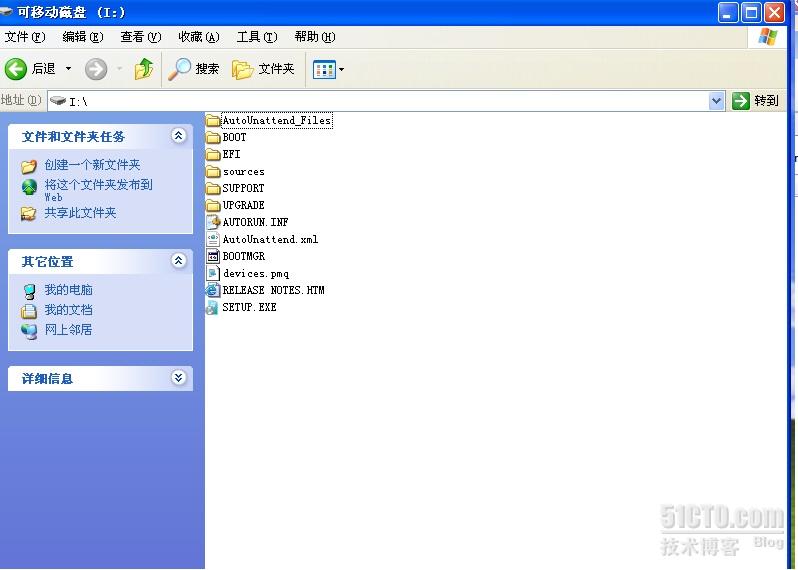Open the 工具(T) menu

pyautogui.click(x=257, y=37)
